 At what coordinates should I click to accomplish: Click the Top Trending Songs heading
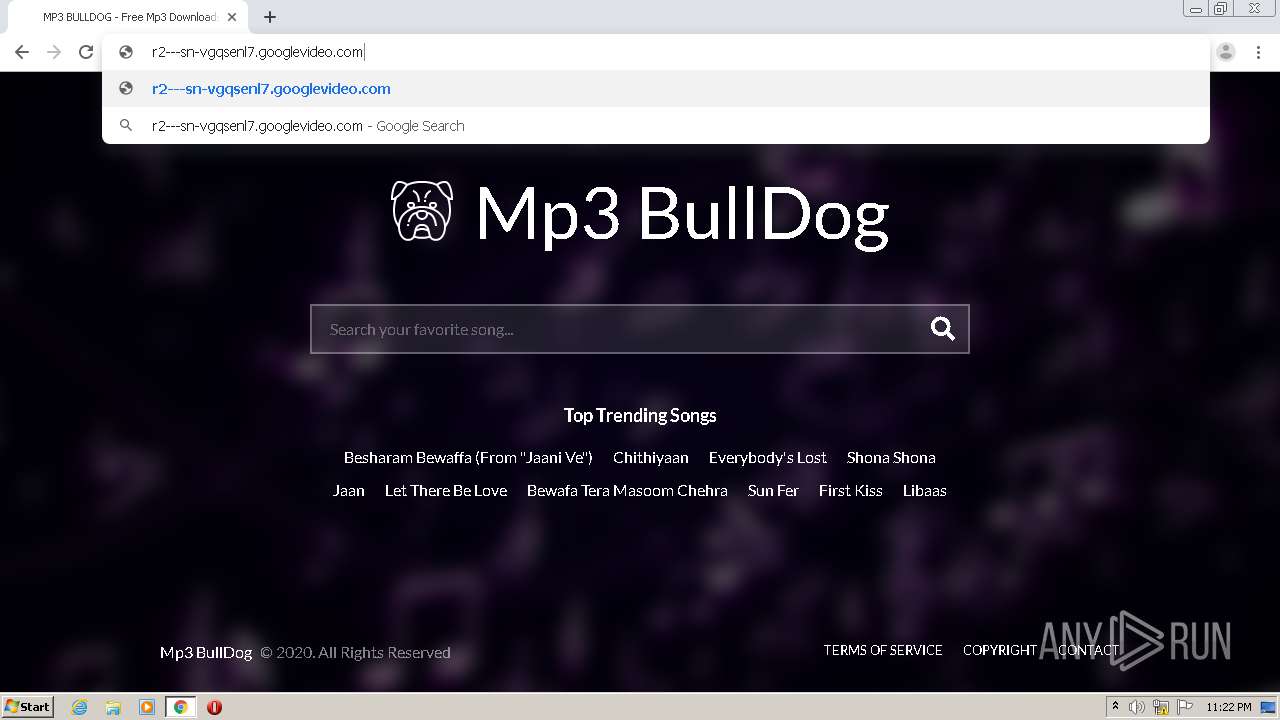tap(640, 415)
